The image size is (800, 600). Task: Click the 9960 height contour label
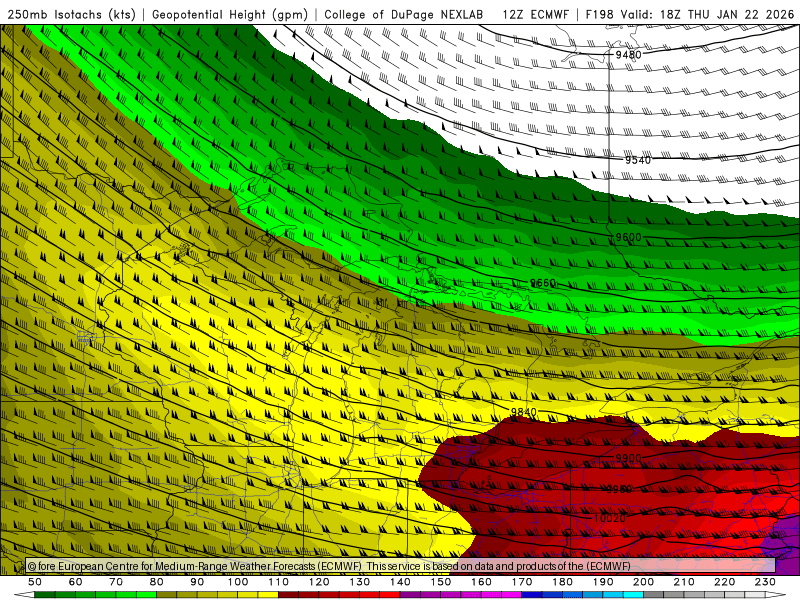click(618, 489)
